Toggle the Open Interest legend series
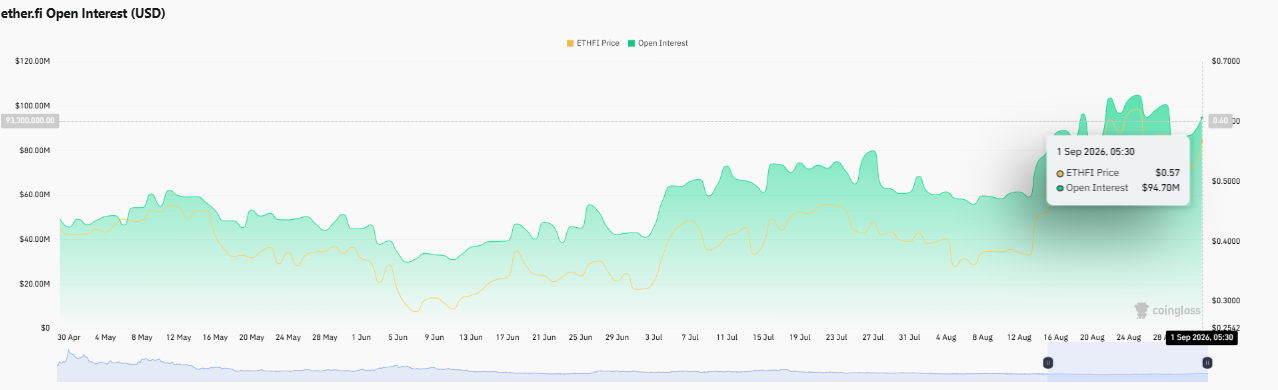 pos(658,43)
